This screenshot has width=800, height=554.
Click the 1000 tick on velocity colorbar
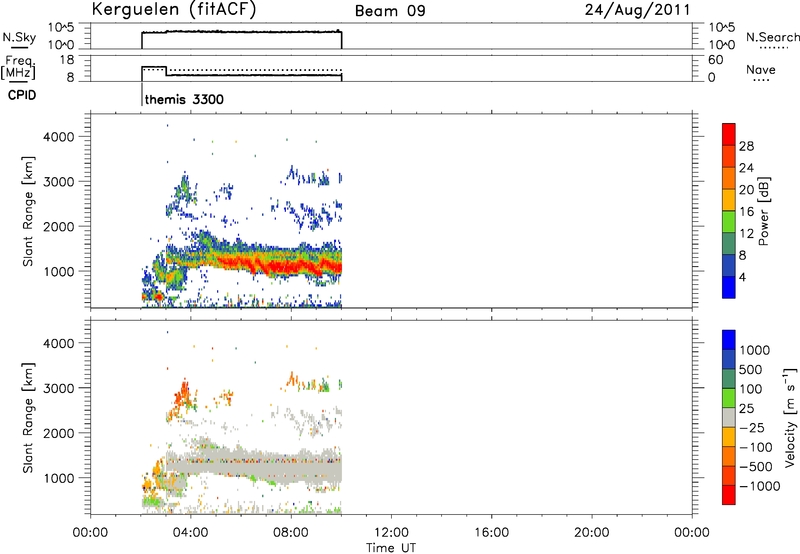pos(755,350)
